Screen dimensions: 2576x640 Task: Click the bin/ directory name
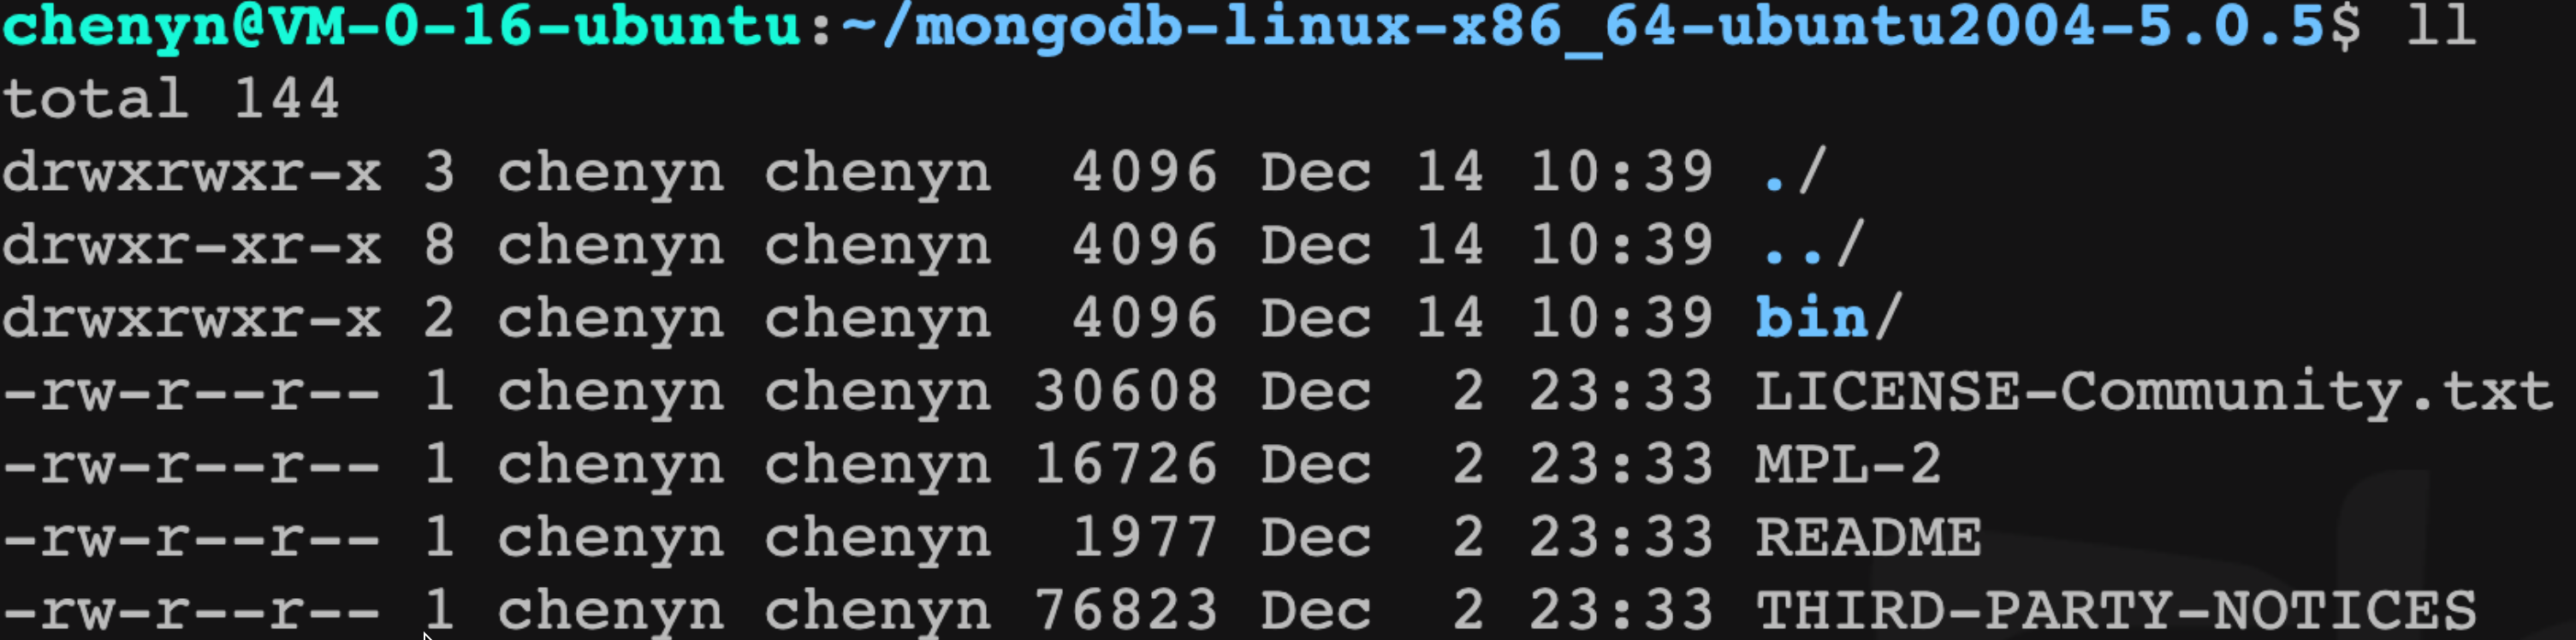tap(1828, 318)
